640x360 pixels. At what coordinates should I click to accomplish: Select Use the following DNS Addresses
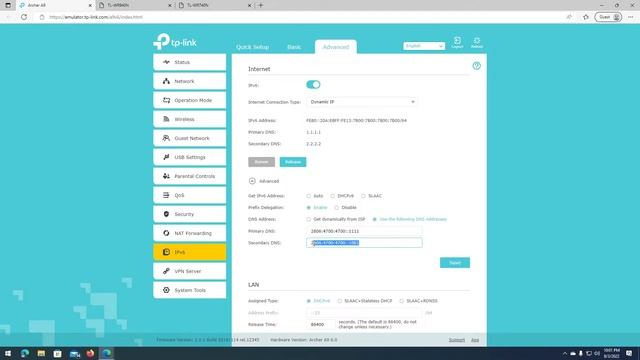tap(375, 220)
